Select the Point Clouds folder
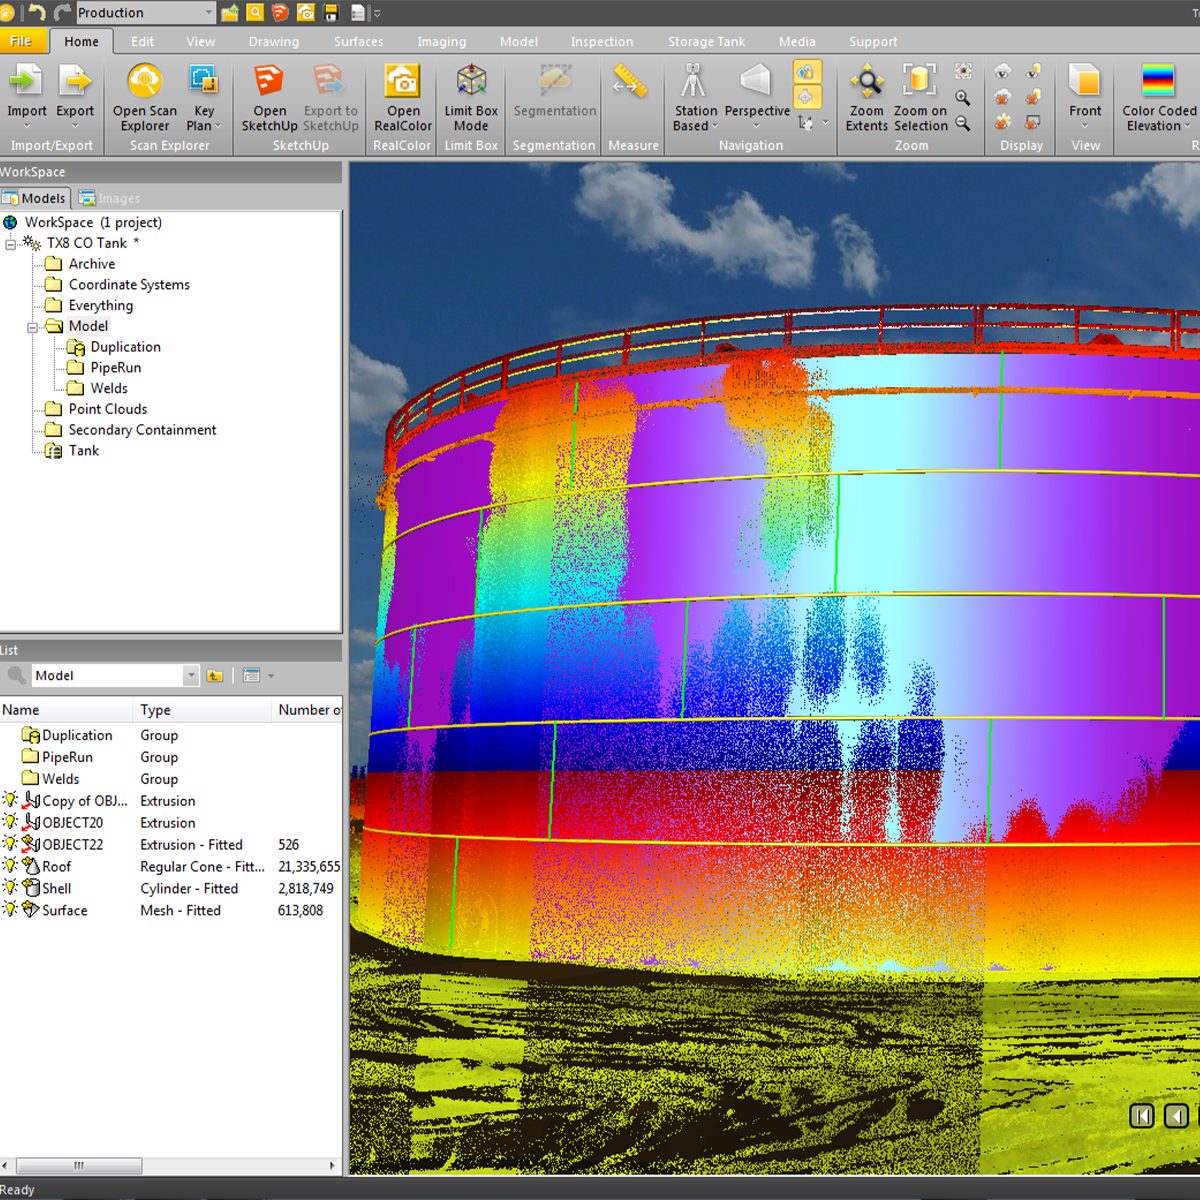Image resolution: width=1200 pixels, height=1200 pixels. click(107, 409)
